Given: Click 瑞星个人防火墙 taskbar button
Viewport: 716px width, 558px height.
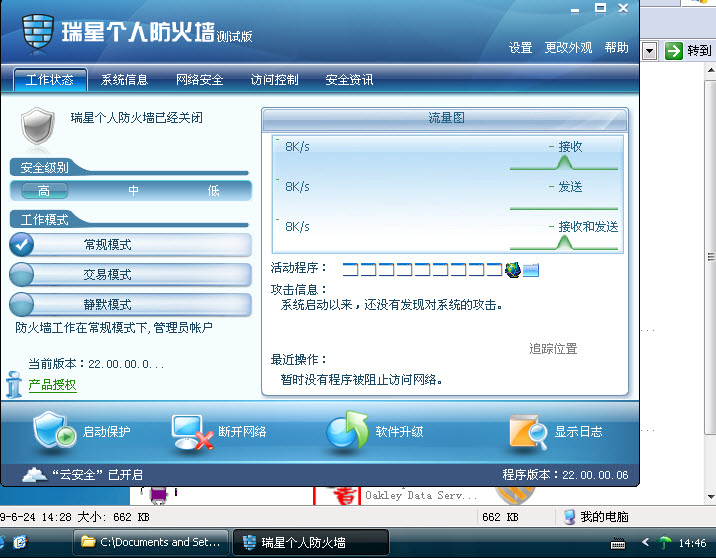Looking at the screenshot, I should (x=311, y=542).
